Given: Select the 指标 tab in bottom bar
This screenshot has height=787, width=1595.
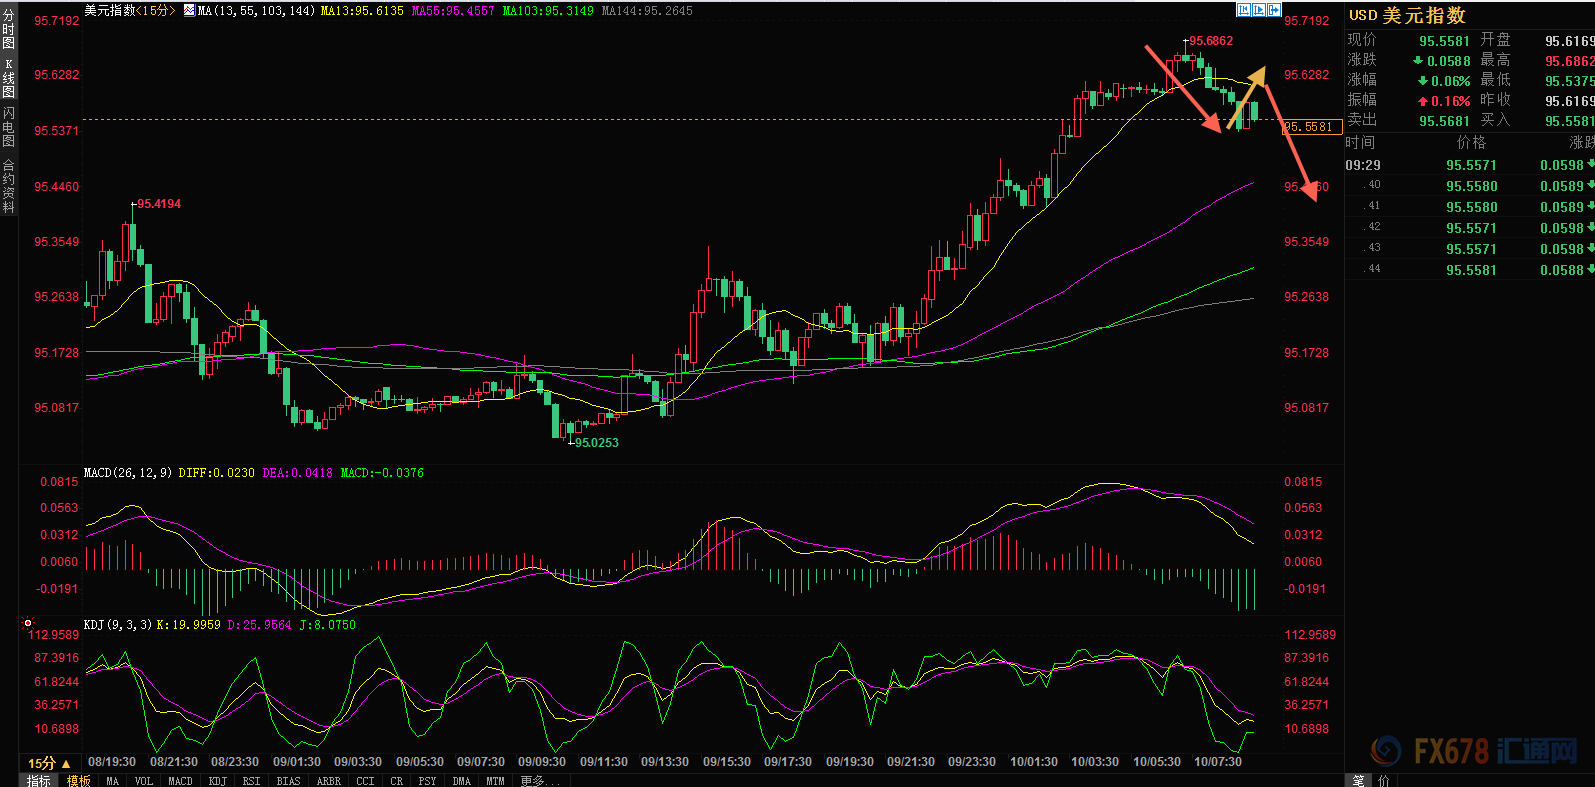Looking at the screenshot, I should pyautogui.click(x=39, y=781).
